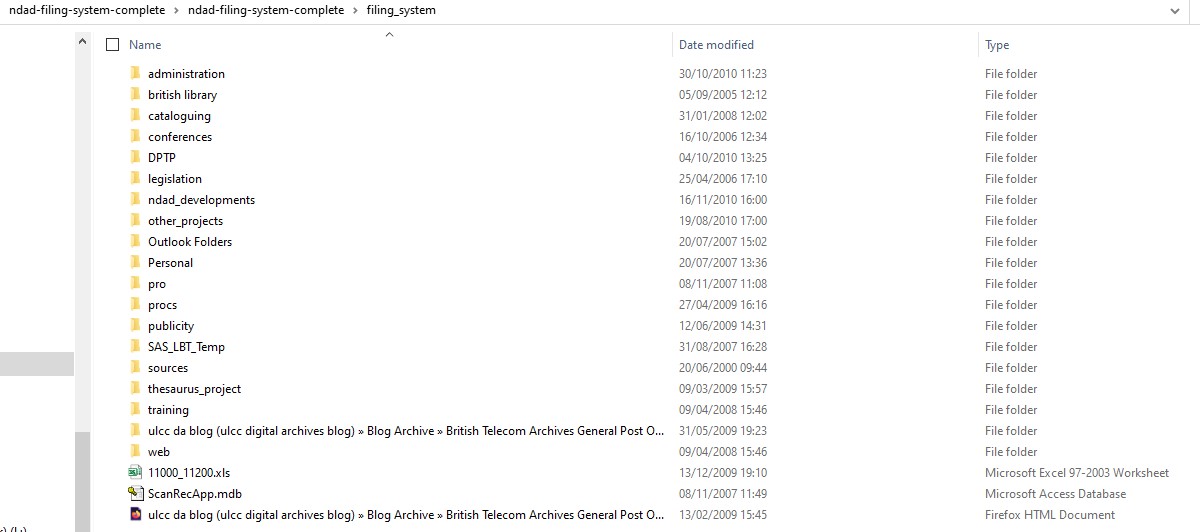Screen dimensions: 1200x532
Task: Click 'Microsoft Access Database' type cell
Action: tap(1055, 493)
